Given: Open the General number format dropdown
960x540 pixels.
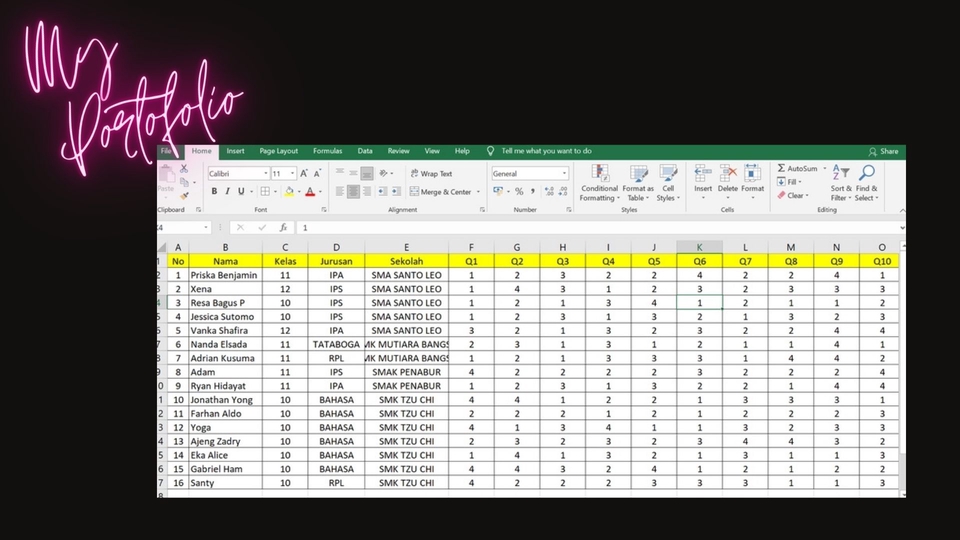Looking at the screenshot, I should tap(564, 174).
